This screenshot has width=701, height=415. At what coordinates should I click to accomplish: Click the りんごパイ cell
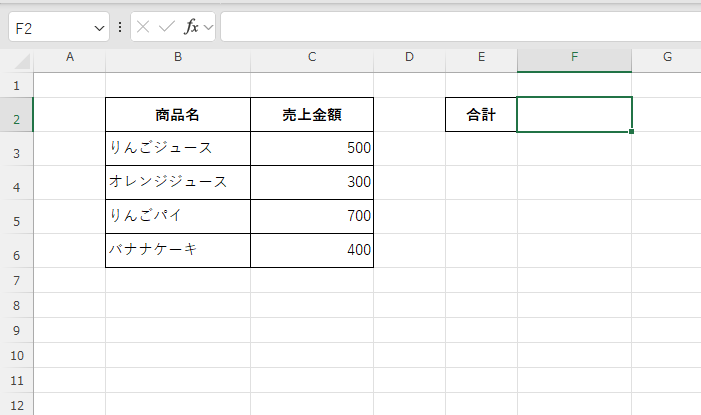tap(178, 216)
